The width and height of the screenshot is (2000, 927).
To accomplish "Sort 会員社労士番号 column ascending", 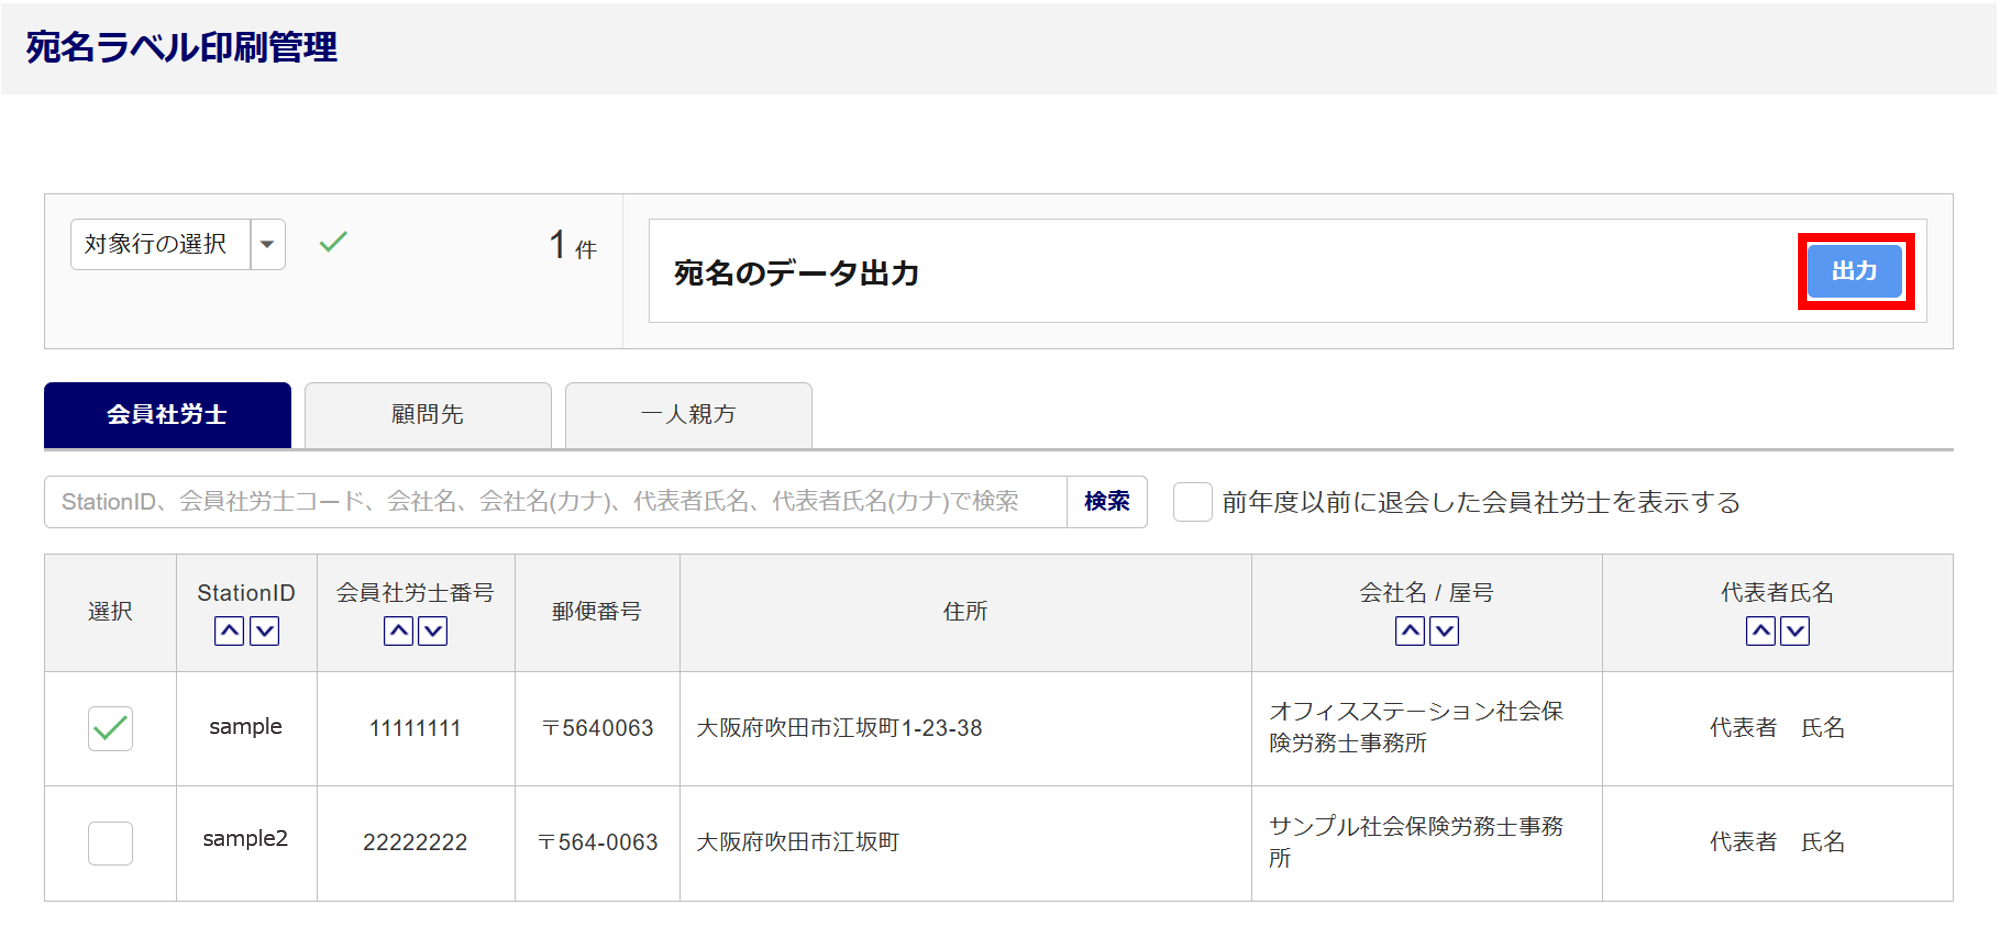I will (398, 631).
